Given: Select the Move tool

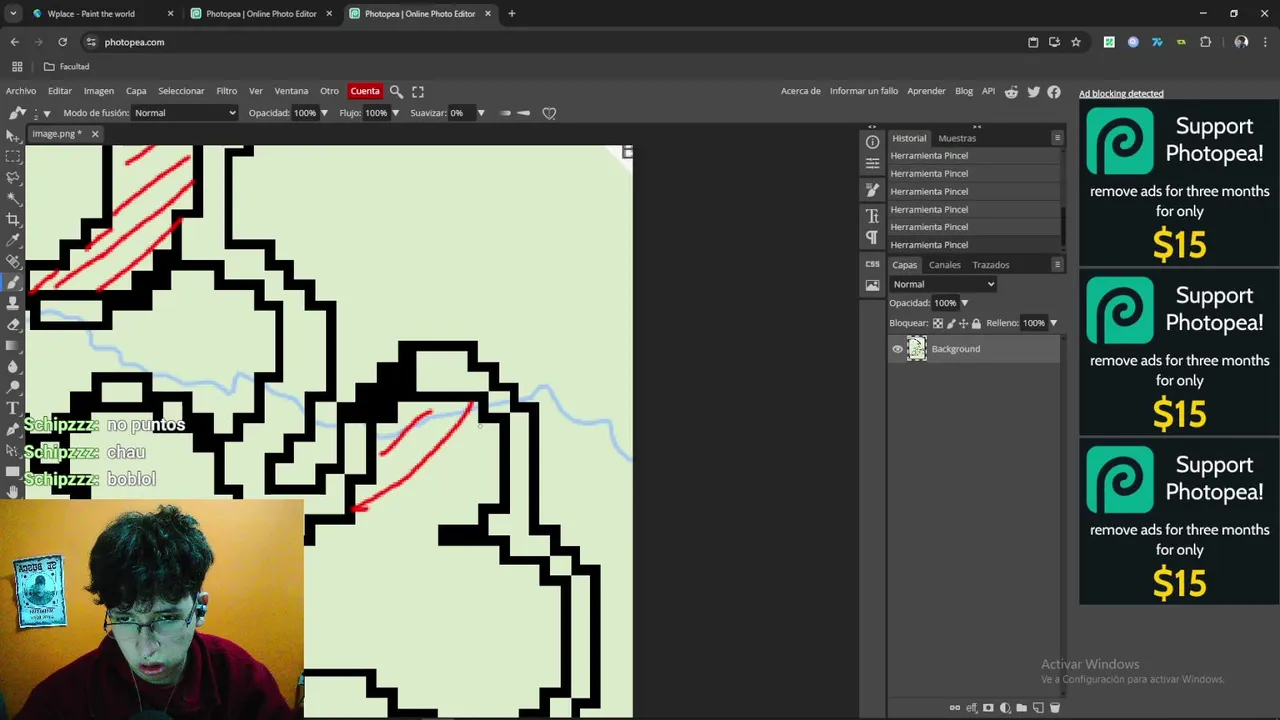Looking at the screenshot, I should 12,135.
